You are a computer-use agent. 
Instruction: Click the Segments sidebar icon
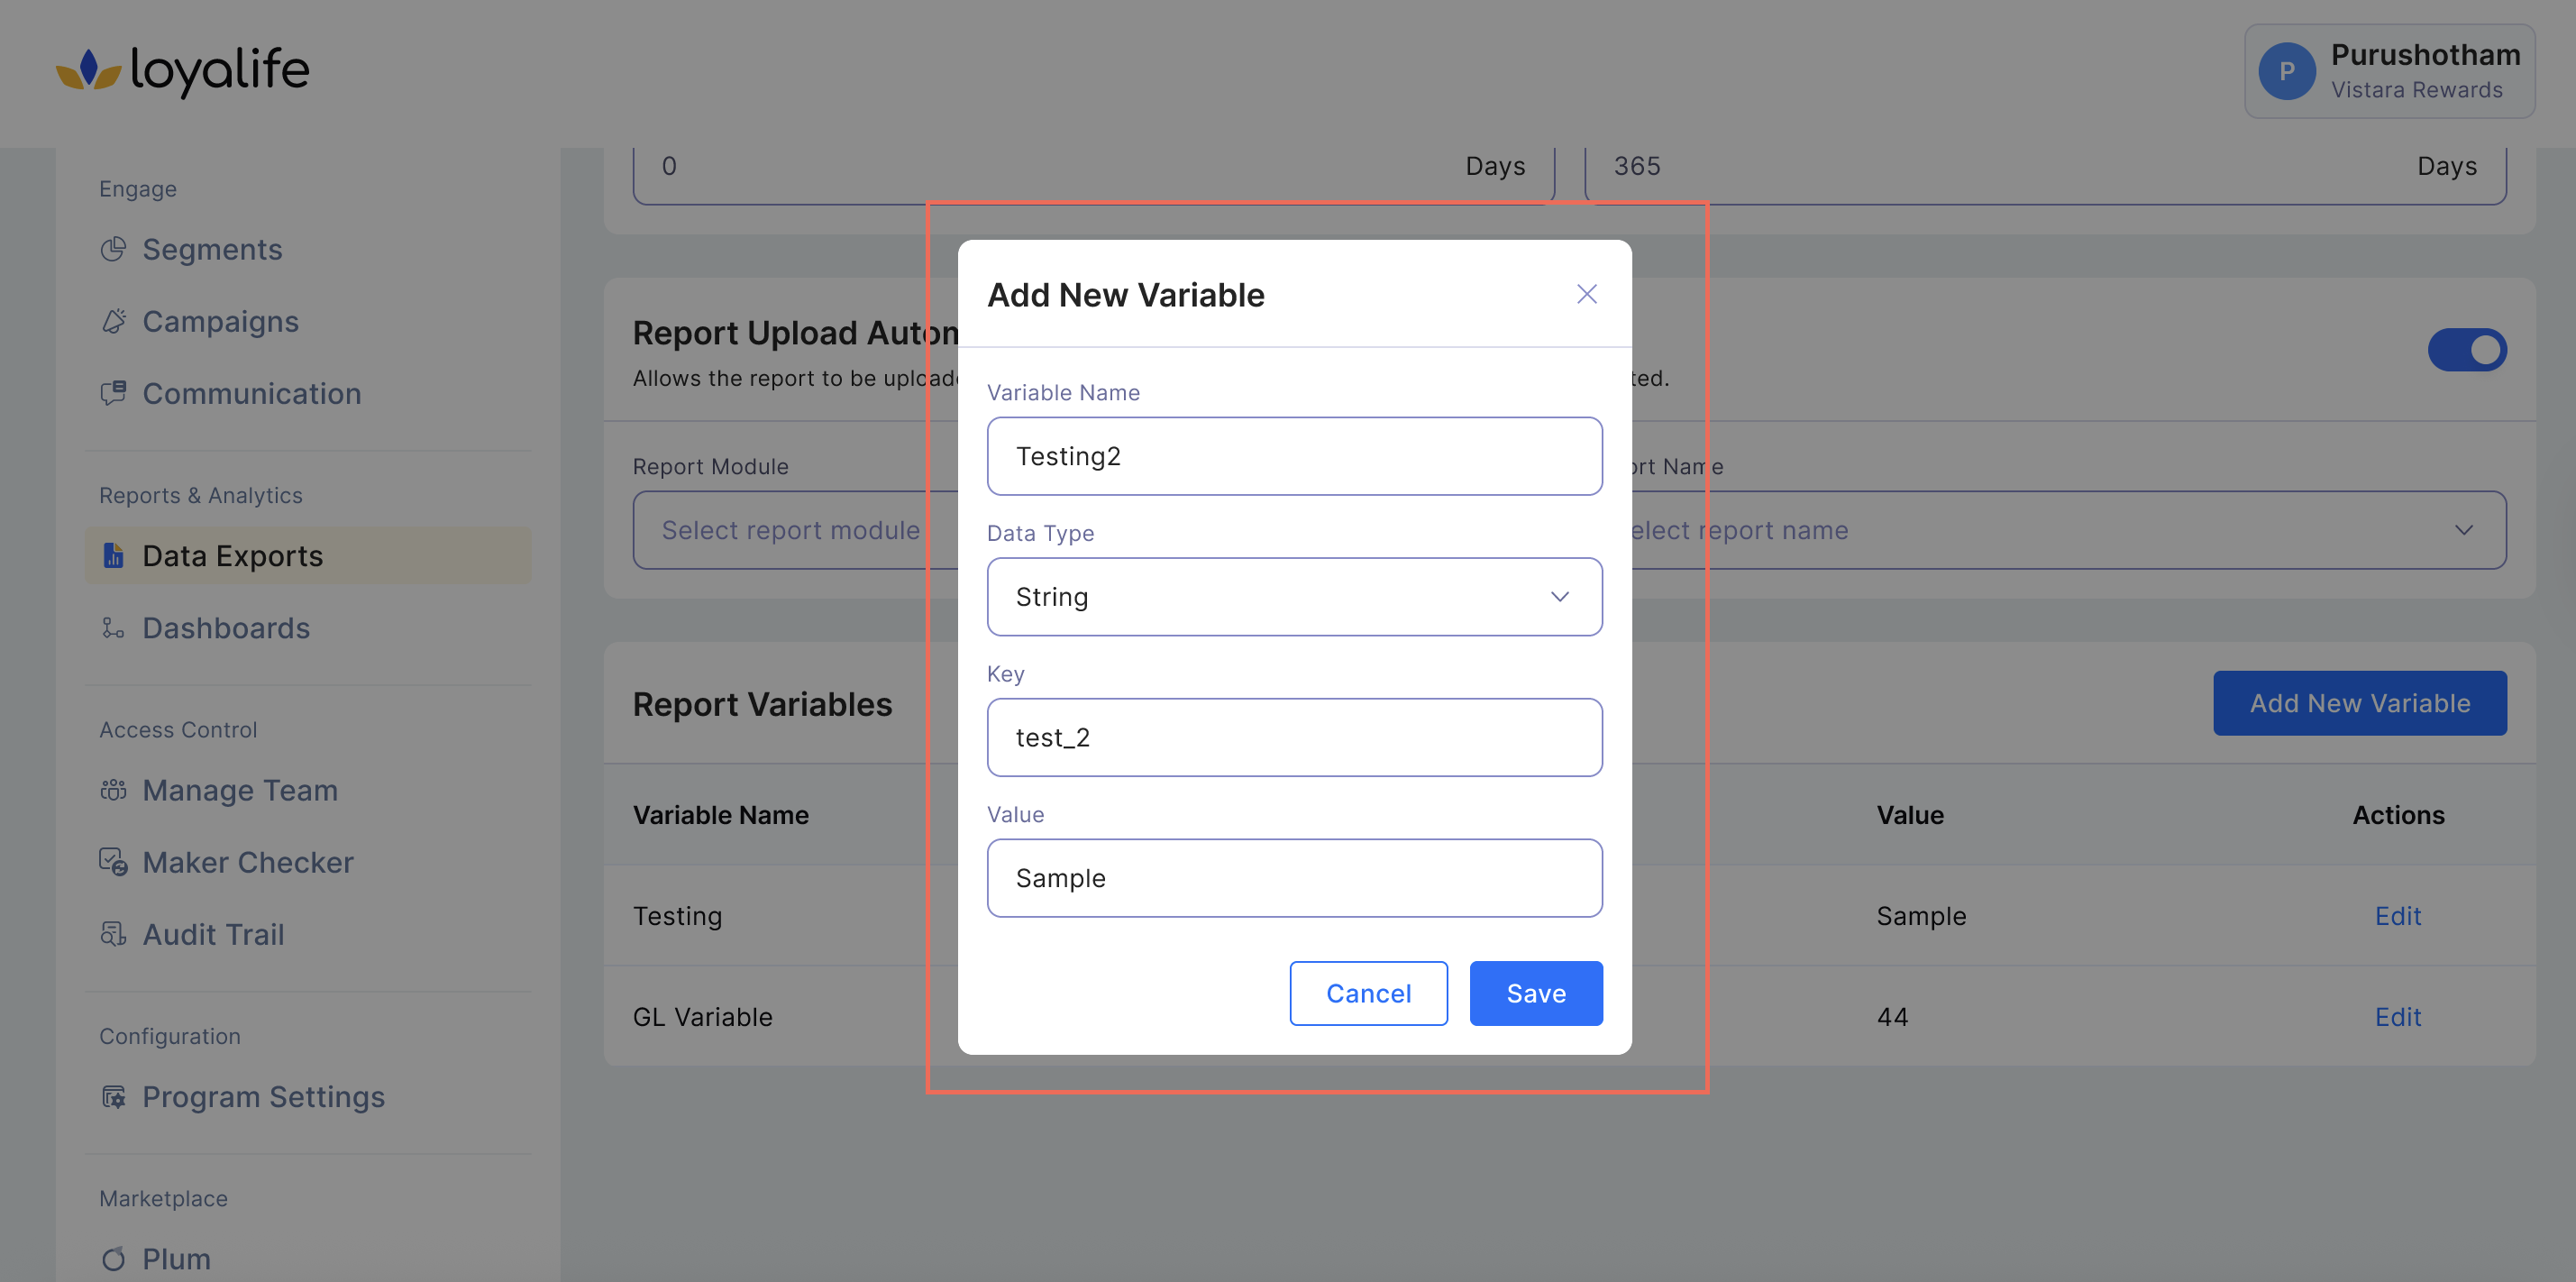[113, 249]
